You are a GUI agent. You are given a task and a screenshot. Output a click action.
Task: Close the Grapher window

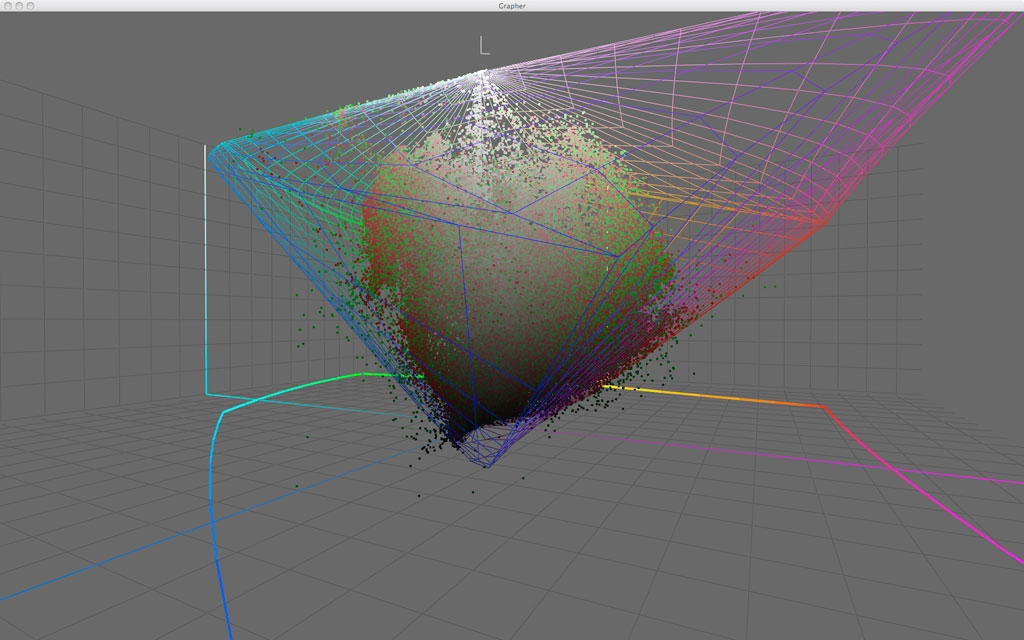(x=8, y=5)
